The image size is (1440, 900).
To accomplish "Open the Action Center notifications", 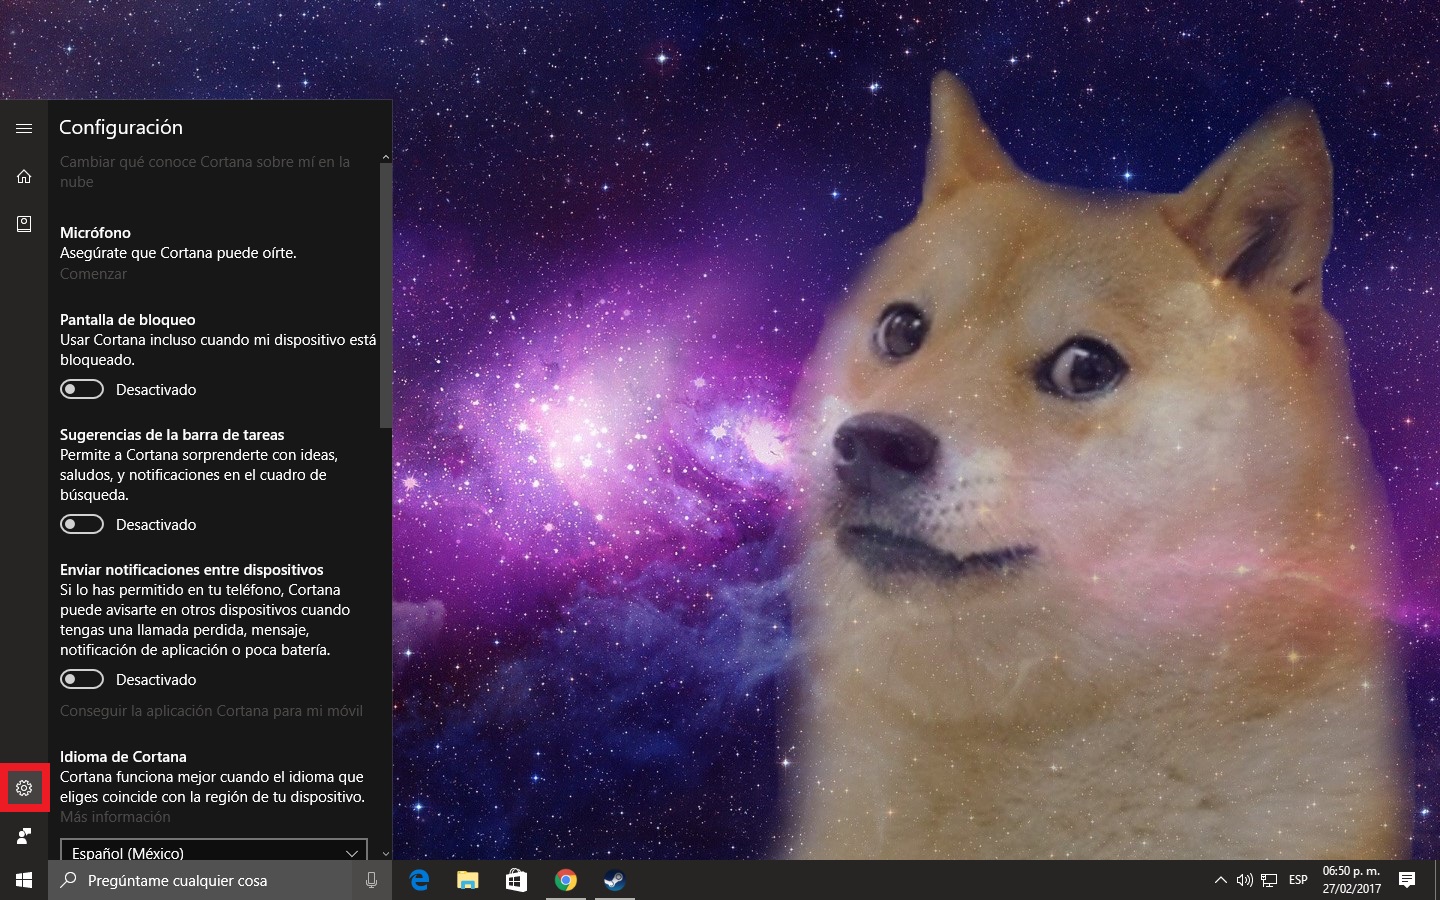I will point(1407,880).
